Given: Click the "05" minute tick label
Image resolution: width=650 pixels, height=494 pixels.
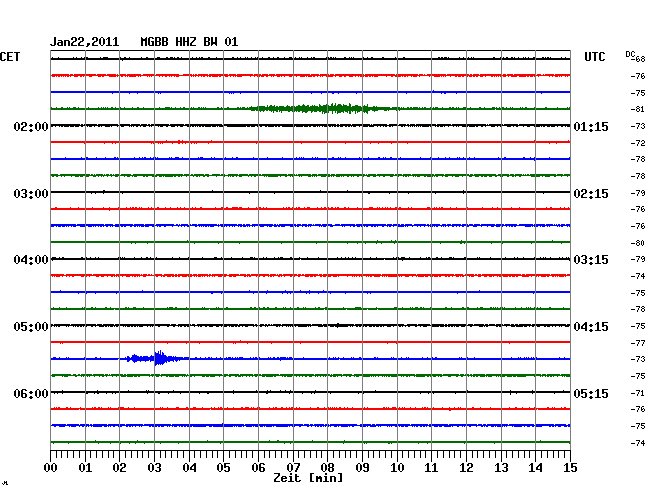Looking at the screenshot, I should point(223,468).
